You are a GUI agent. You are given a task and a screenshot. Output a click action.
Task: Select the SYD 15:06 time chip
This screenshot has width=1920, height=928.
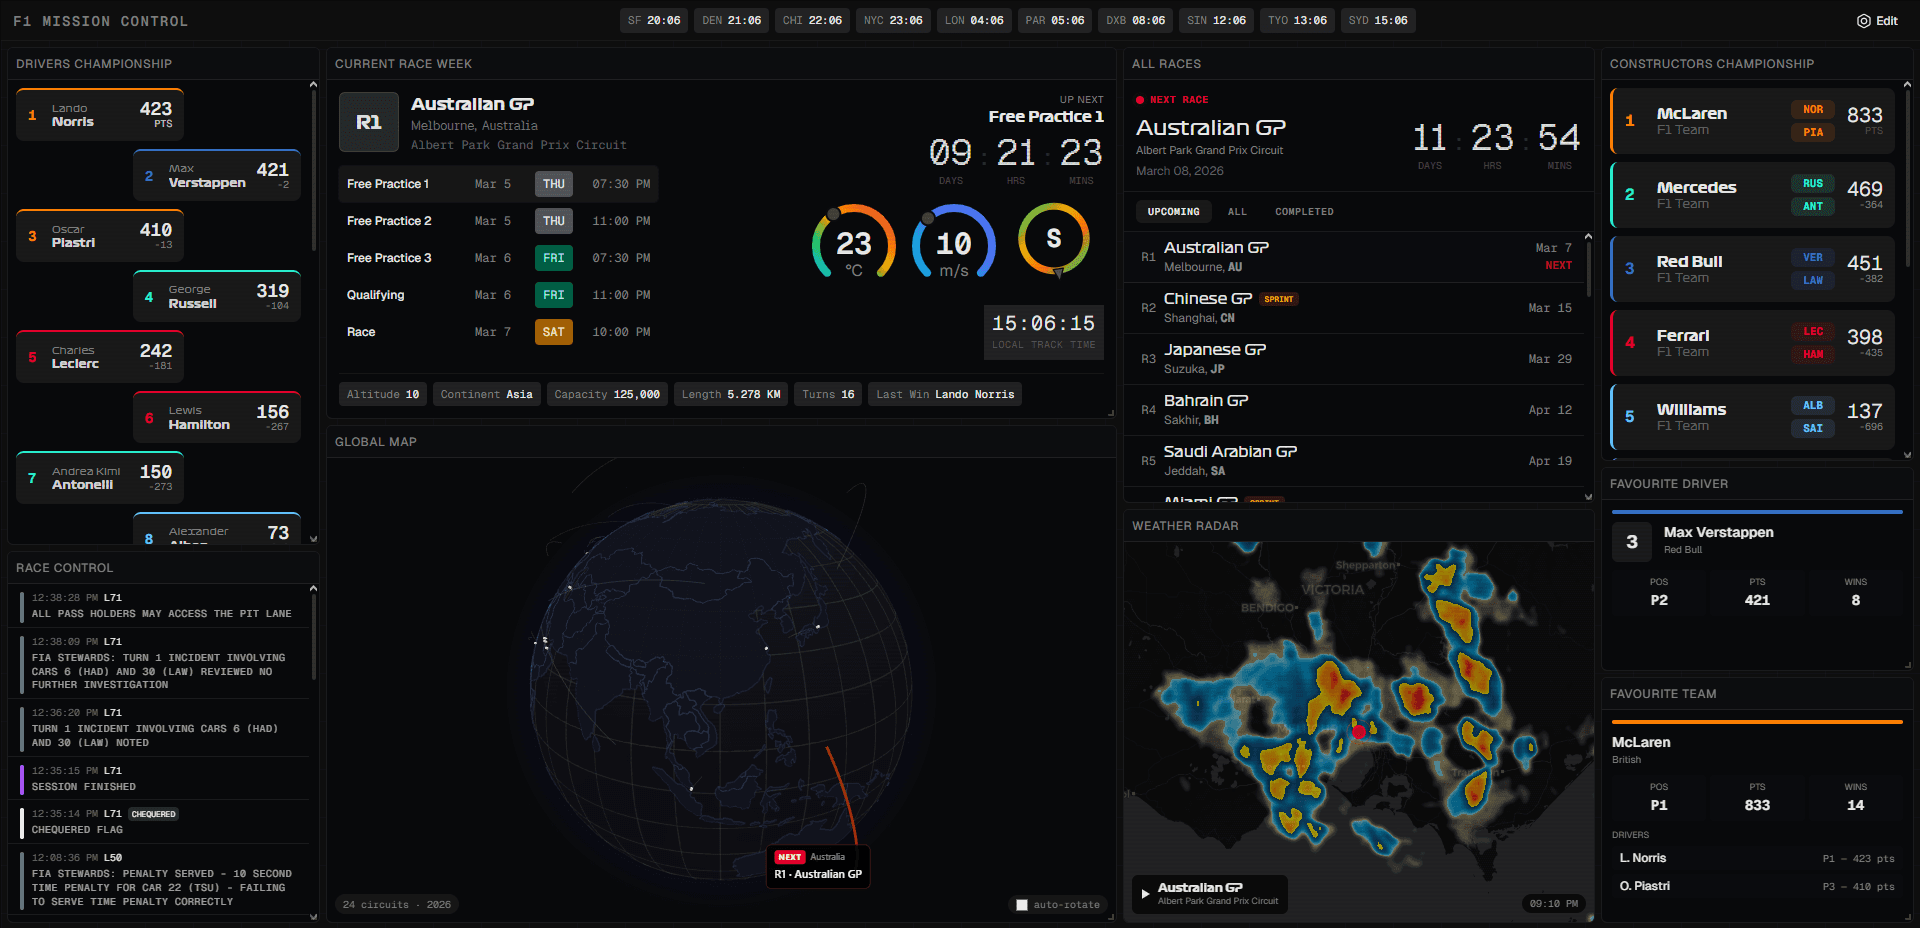coord(1378,20)
